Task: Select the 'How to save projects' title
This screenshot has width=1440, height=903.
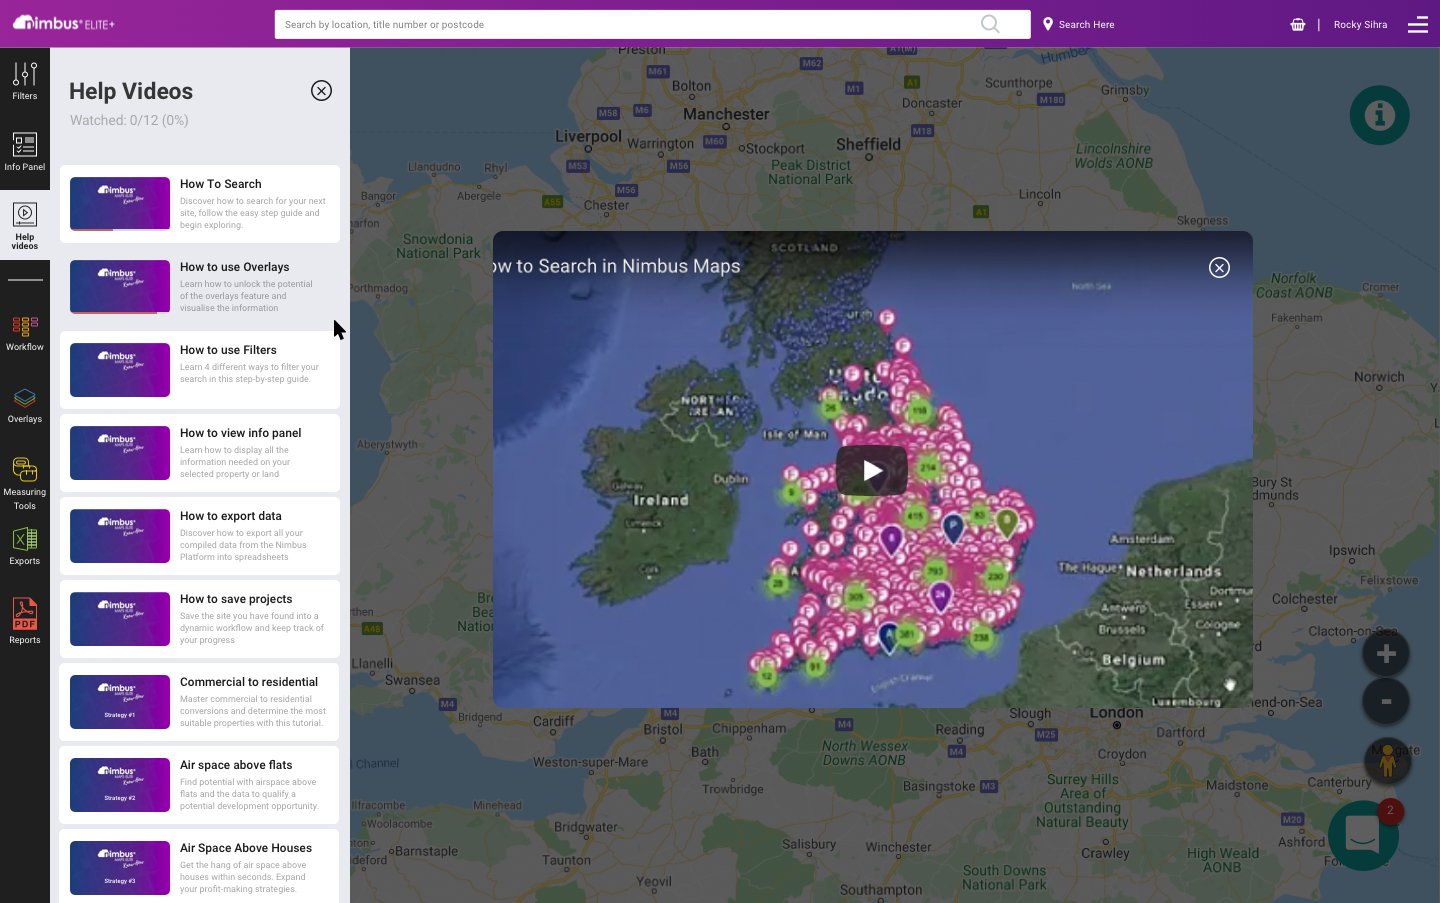Action: pos(237,599)
